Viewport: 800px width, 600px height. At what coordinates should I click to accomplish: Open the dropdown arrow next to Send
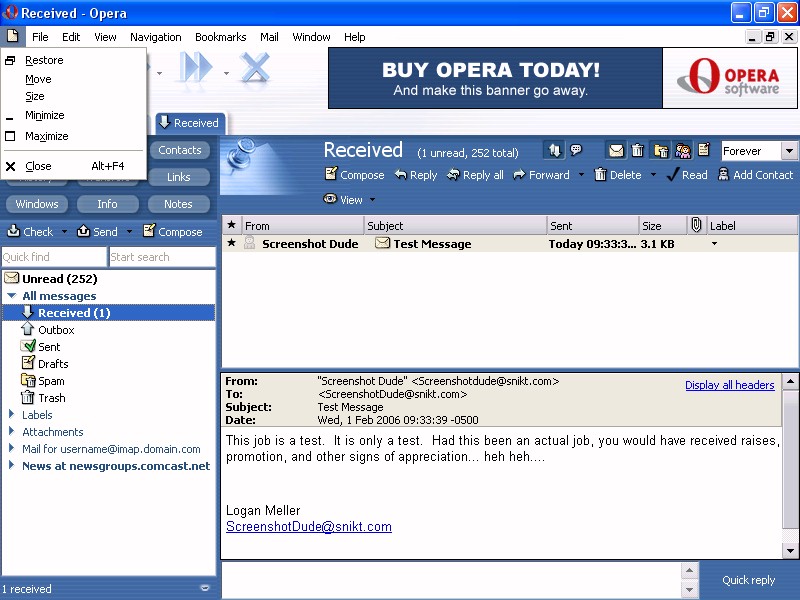[130, 232]
